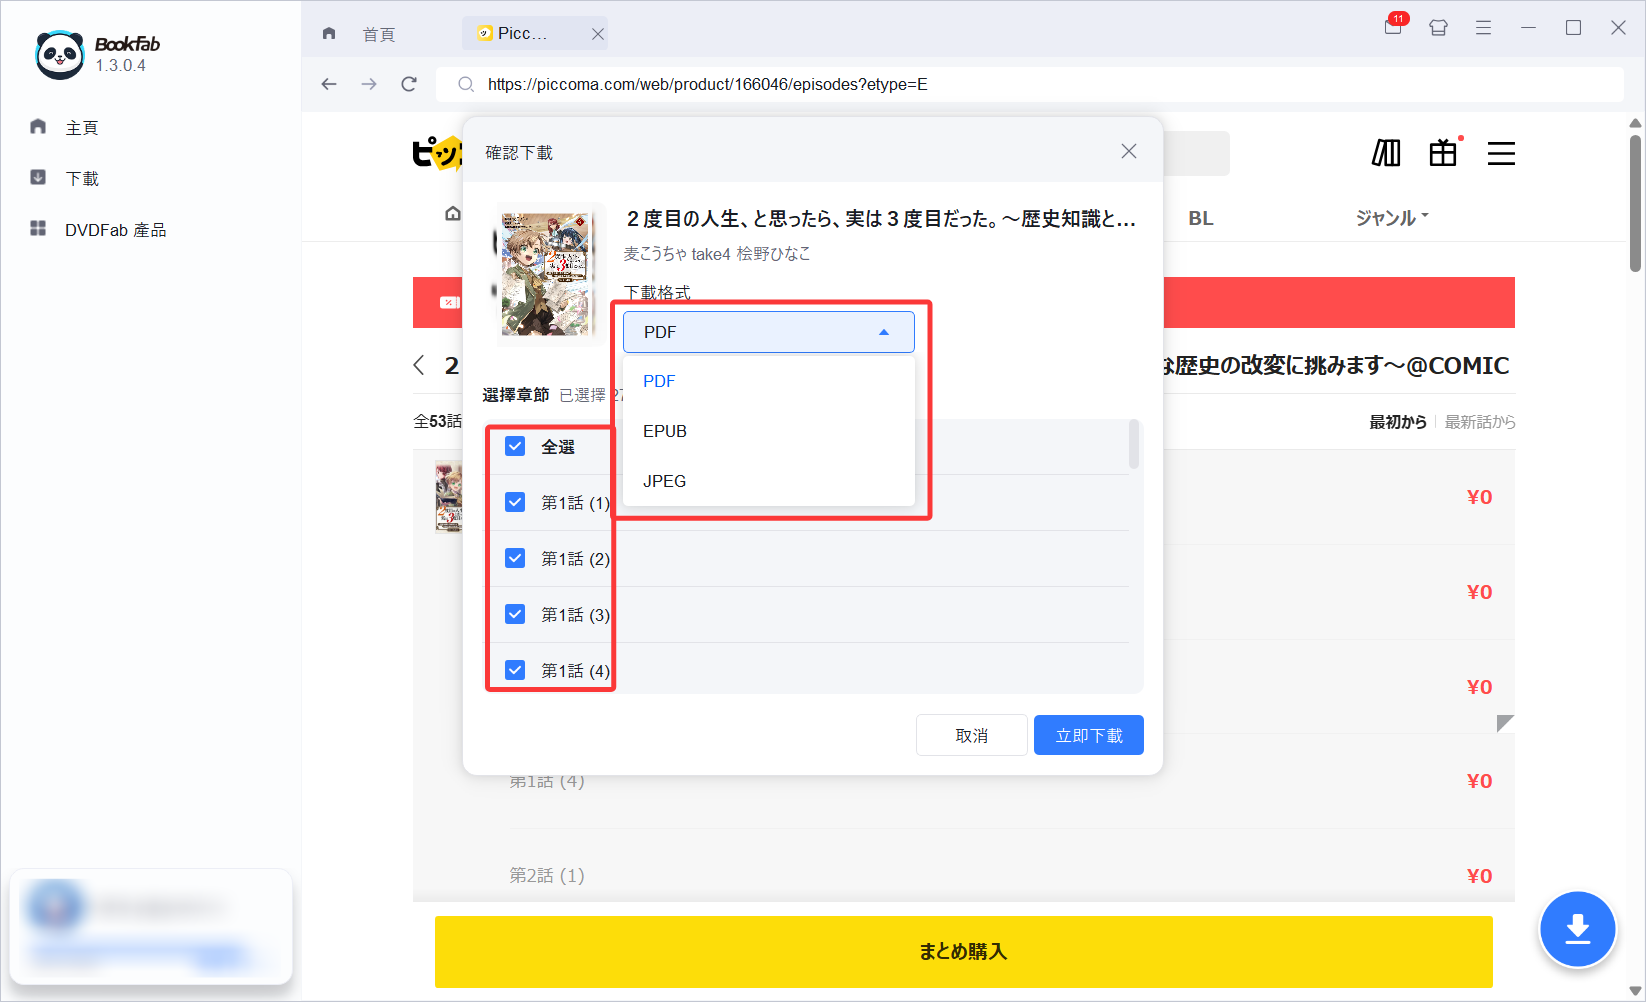This screenshot has width=1646, height=1002.
Task: Click the 取消 cancel button
Action: click(x=972, y=735)
